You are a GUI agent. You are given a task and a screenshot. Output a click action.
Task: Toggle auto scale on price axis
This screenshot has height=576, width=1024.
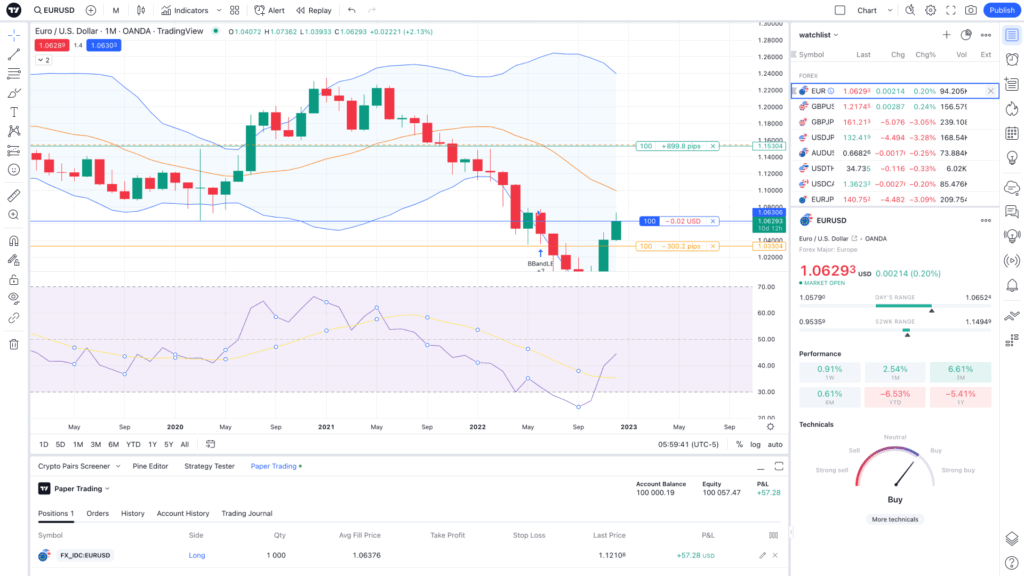775,444
